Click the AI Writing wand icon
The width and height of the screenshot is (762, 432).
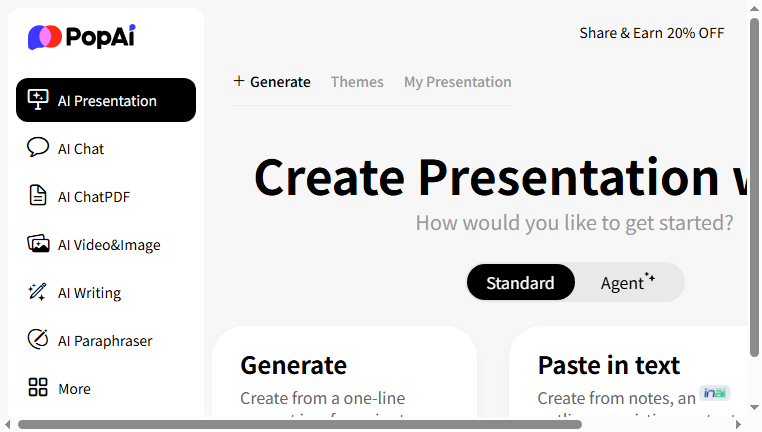(37, 292)
